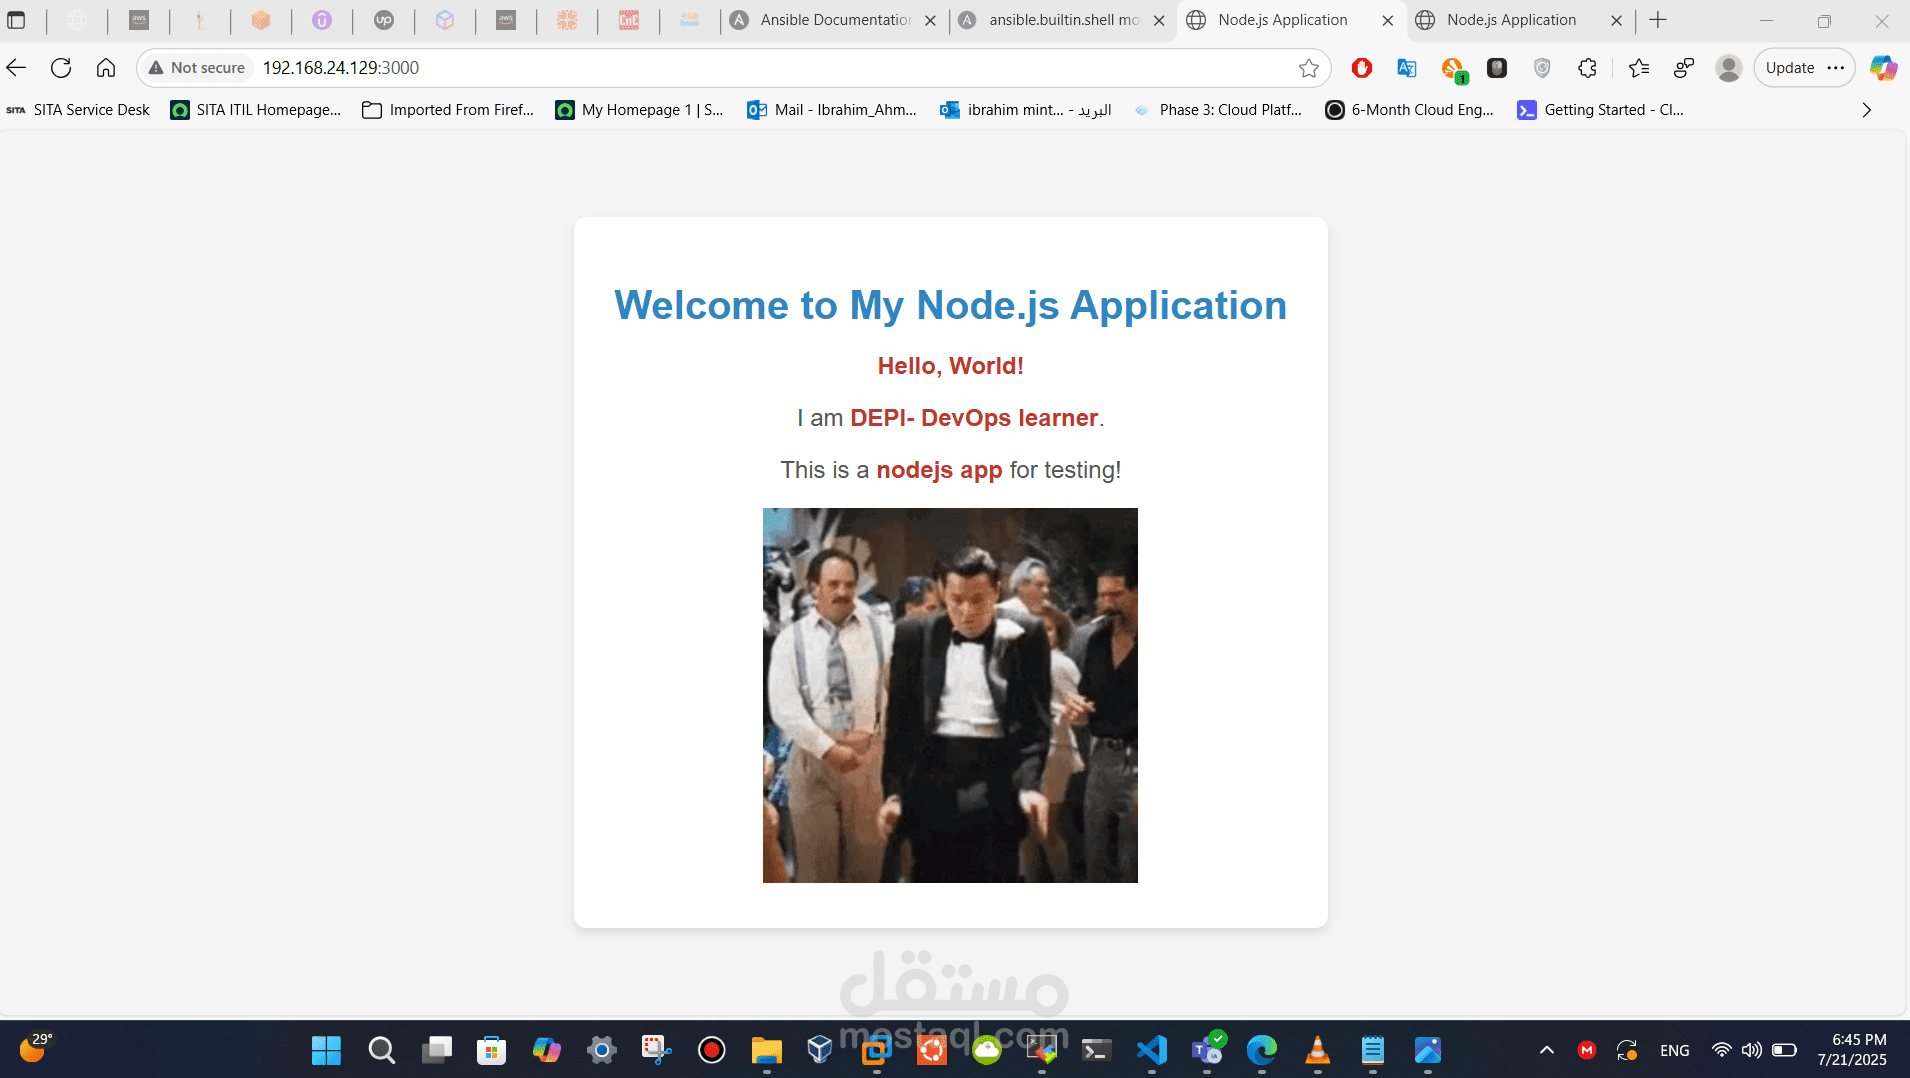The image size is (1910, 1078).
Task: Click the DEPI- DevOps learner text
Action: 974,418
